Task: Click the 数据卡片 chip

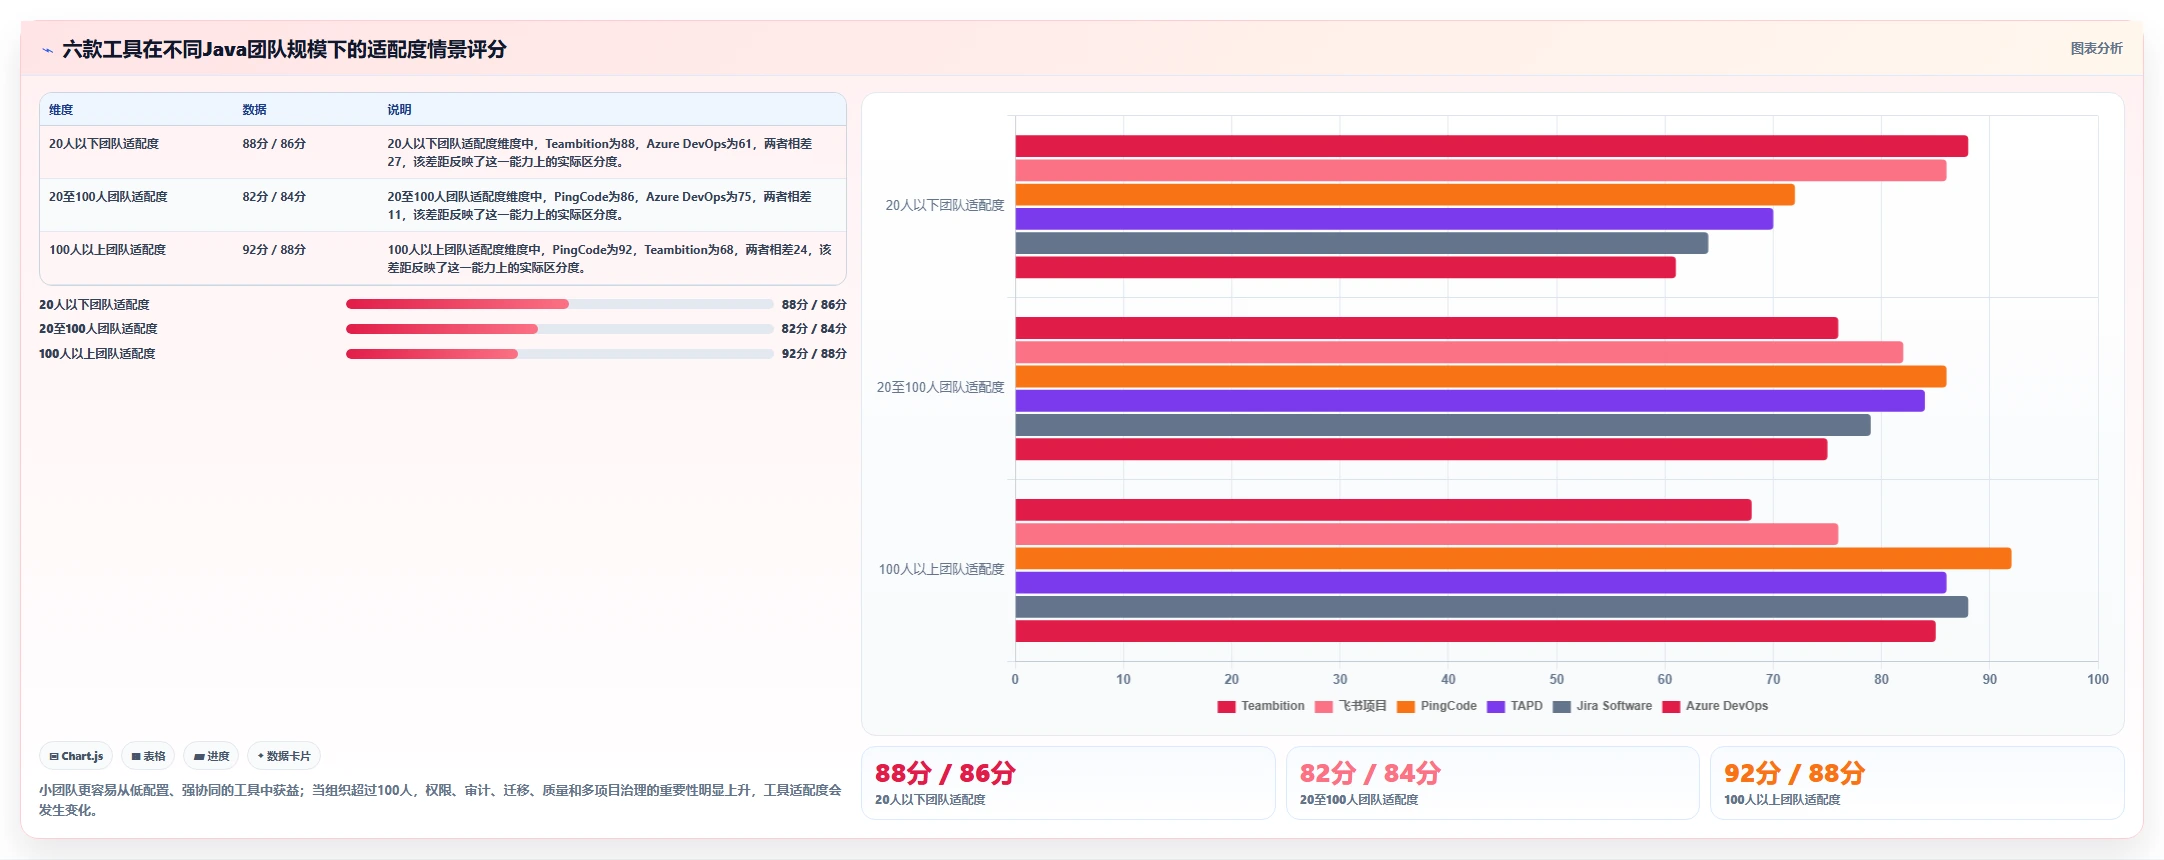Action: (x=284, y=756)
